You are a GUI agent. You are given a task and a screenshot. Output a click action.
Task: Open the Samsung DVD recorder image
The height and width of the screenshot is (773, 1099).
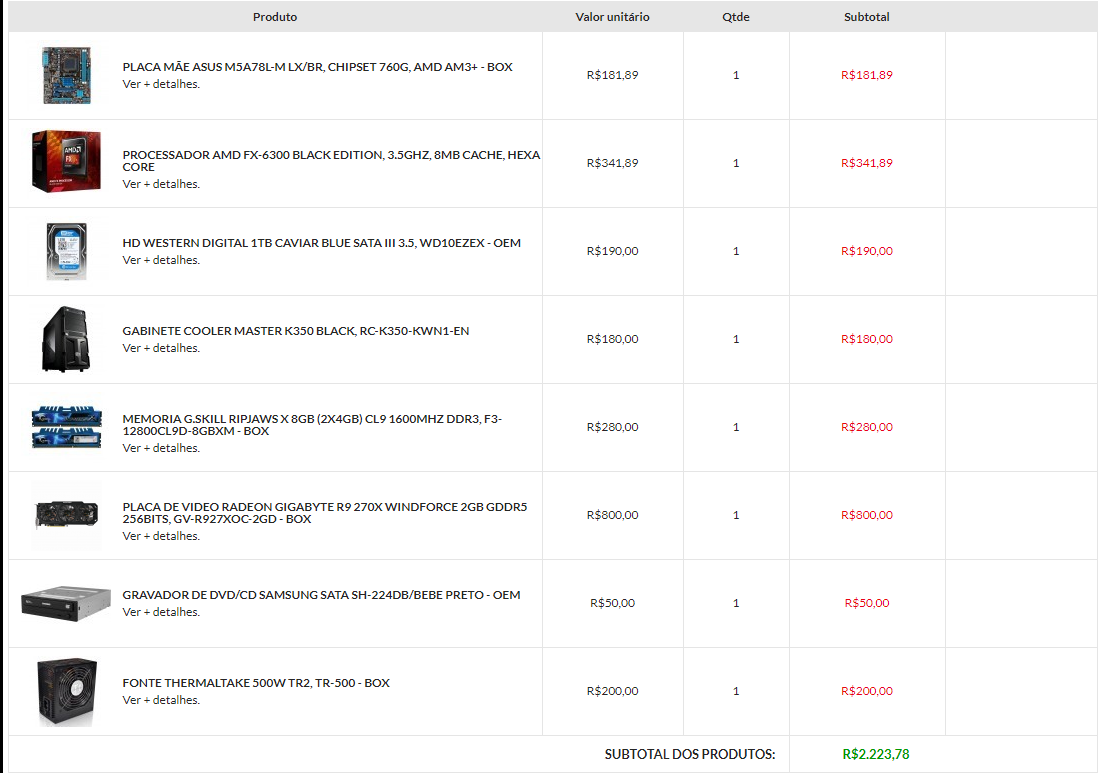coord(66,603)
